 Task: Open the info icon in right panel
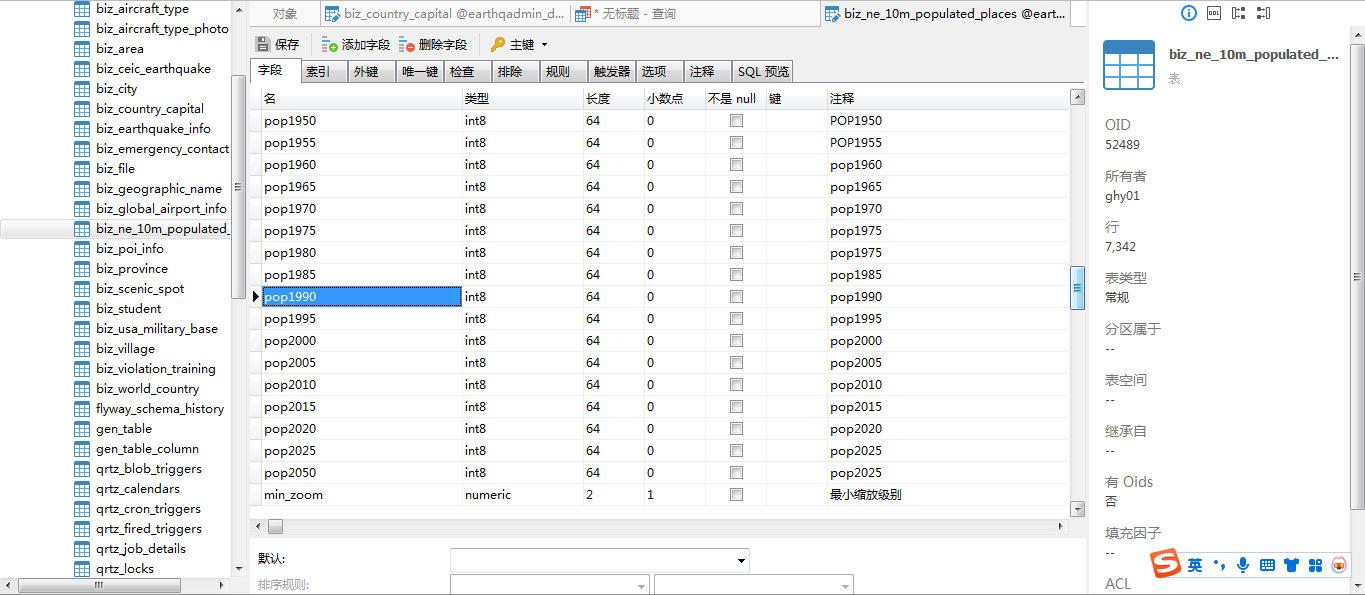click(1188, 13)
